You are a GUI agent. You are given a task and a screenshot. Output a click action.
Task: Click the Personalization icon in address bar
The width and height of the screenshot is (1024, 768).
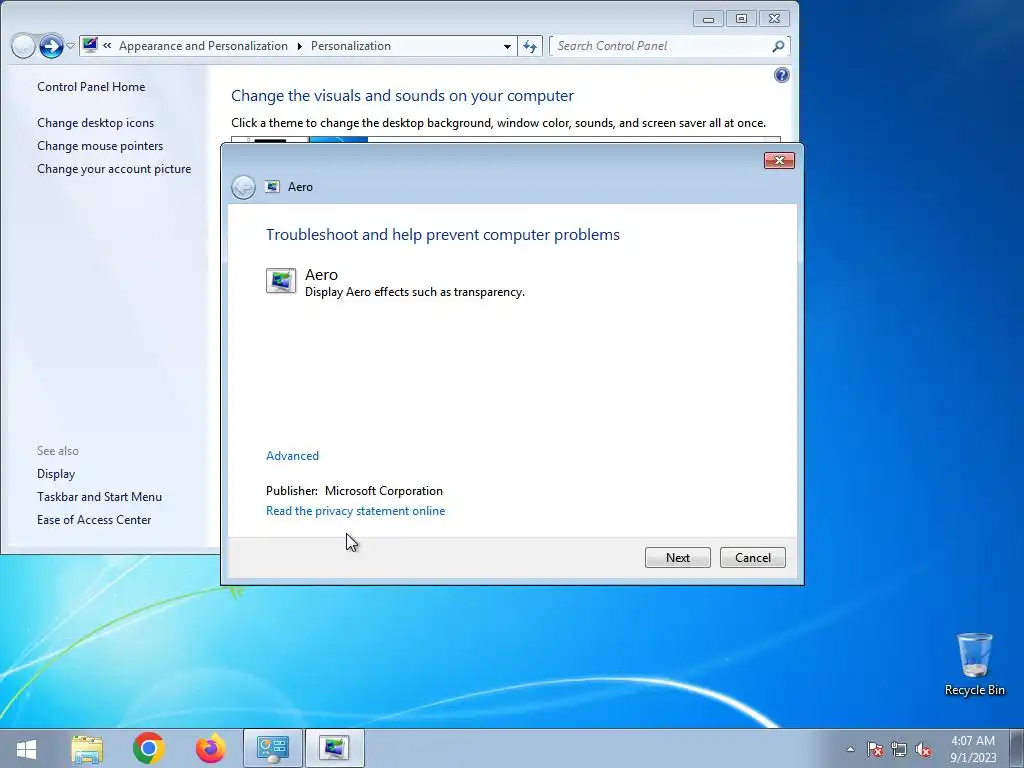point(90,45)
